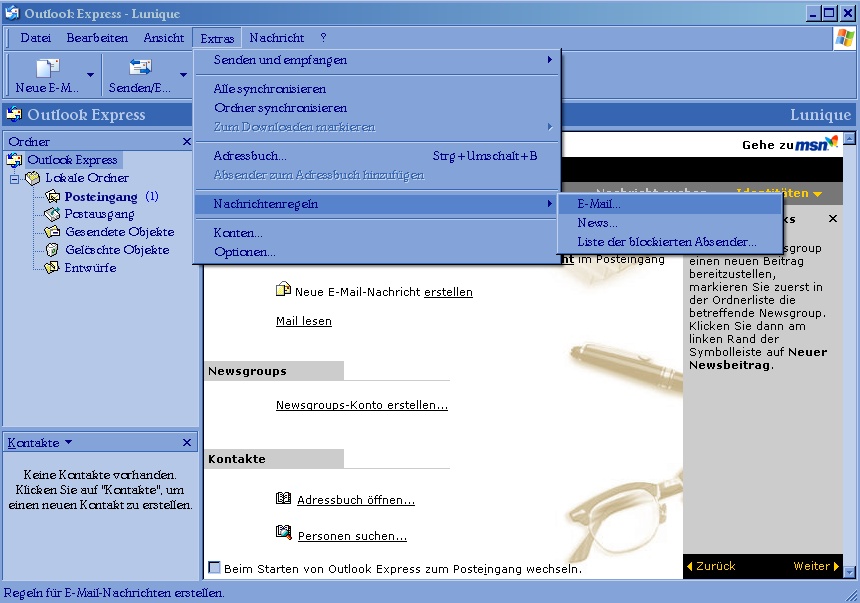Open the Ansicht menu

[x=163, y=38]
